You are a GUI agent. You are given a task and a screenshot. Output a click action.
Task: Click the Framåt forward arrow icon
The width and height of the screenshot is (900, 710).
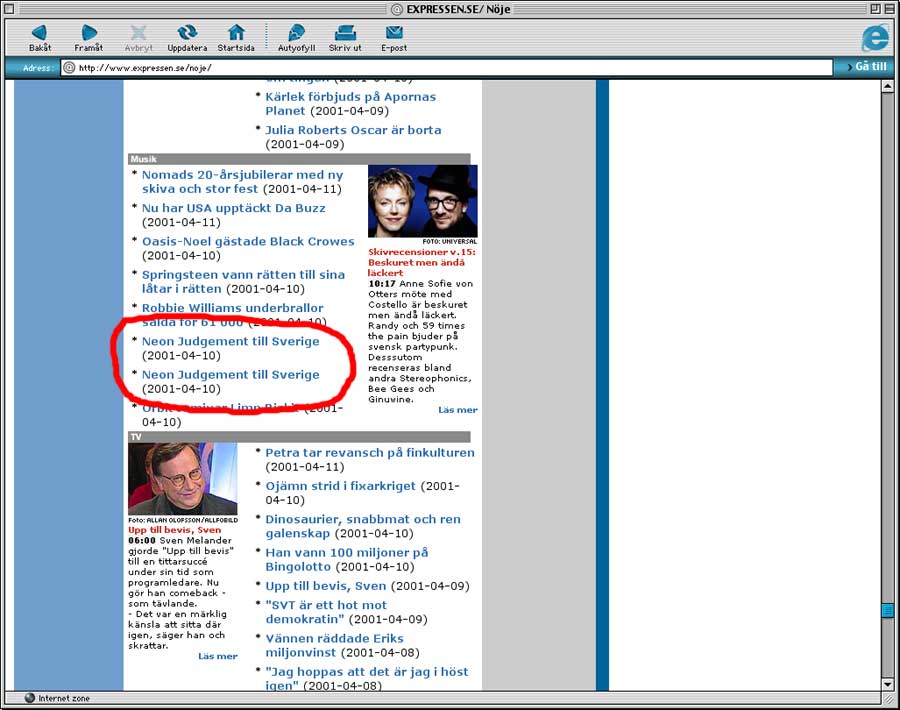[89, 33]
